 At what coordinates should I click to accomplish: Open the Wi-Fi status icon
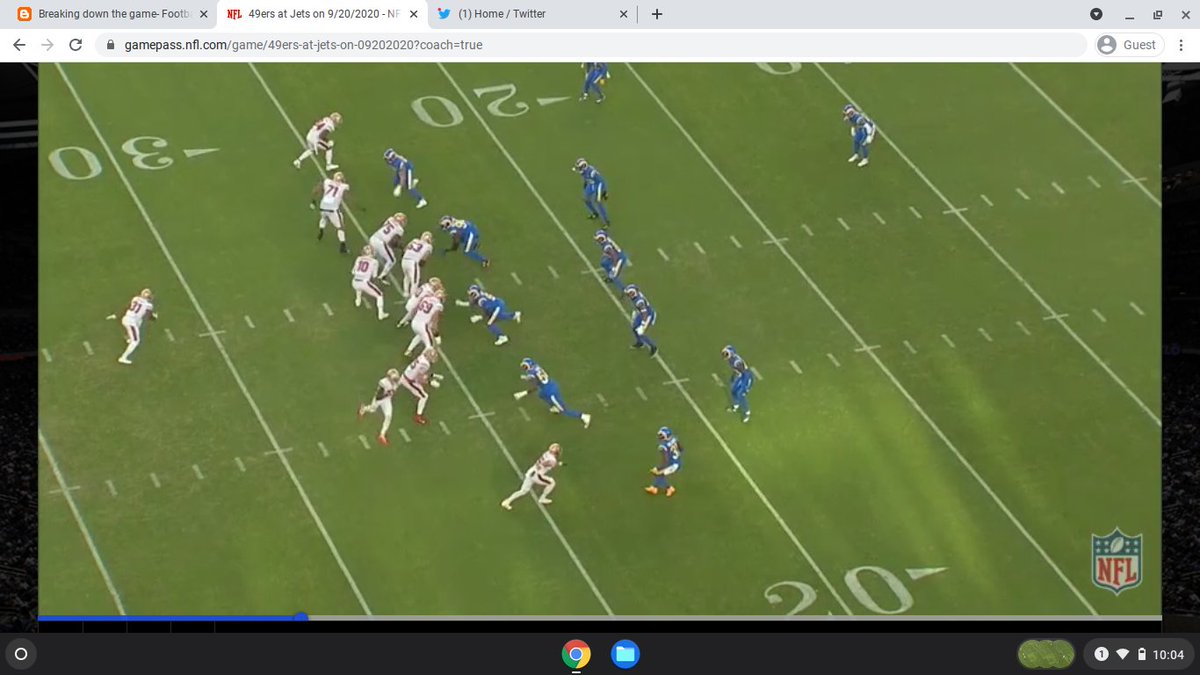[1123, 655]
